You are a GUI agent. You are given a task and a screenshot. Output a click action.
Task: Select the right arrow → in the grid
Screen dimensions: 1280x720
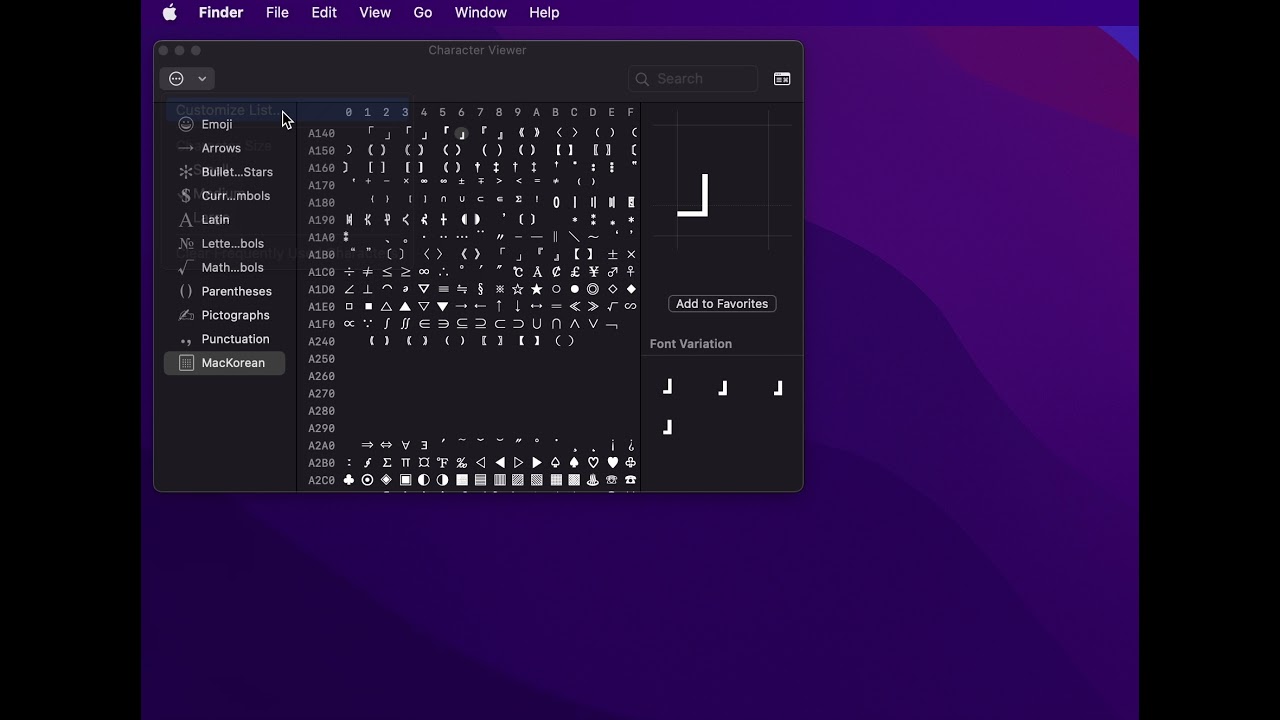[x=461, y=307]
